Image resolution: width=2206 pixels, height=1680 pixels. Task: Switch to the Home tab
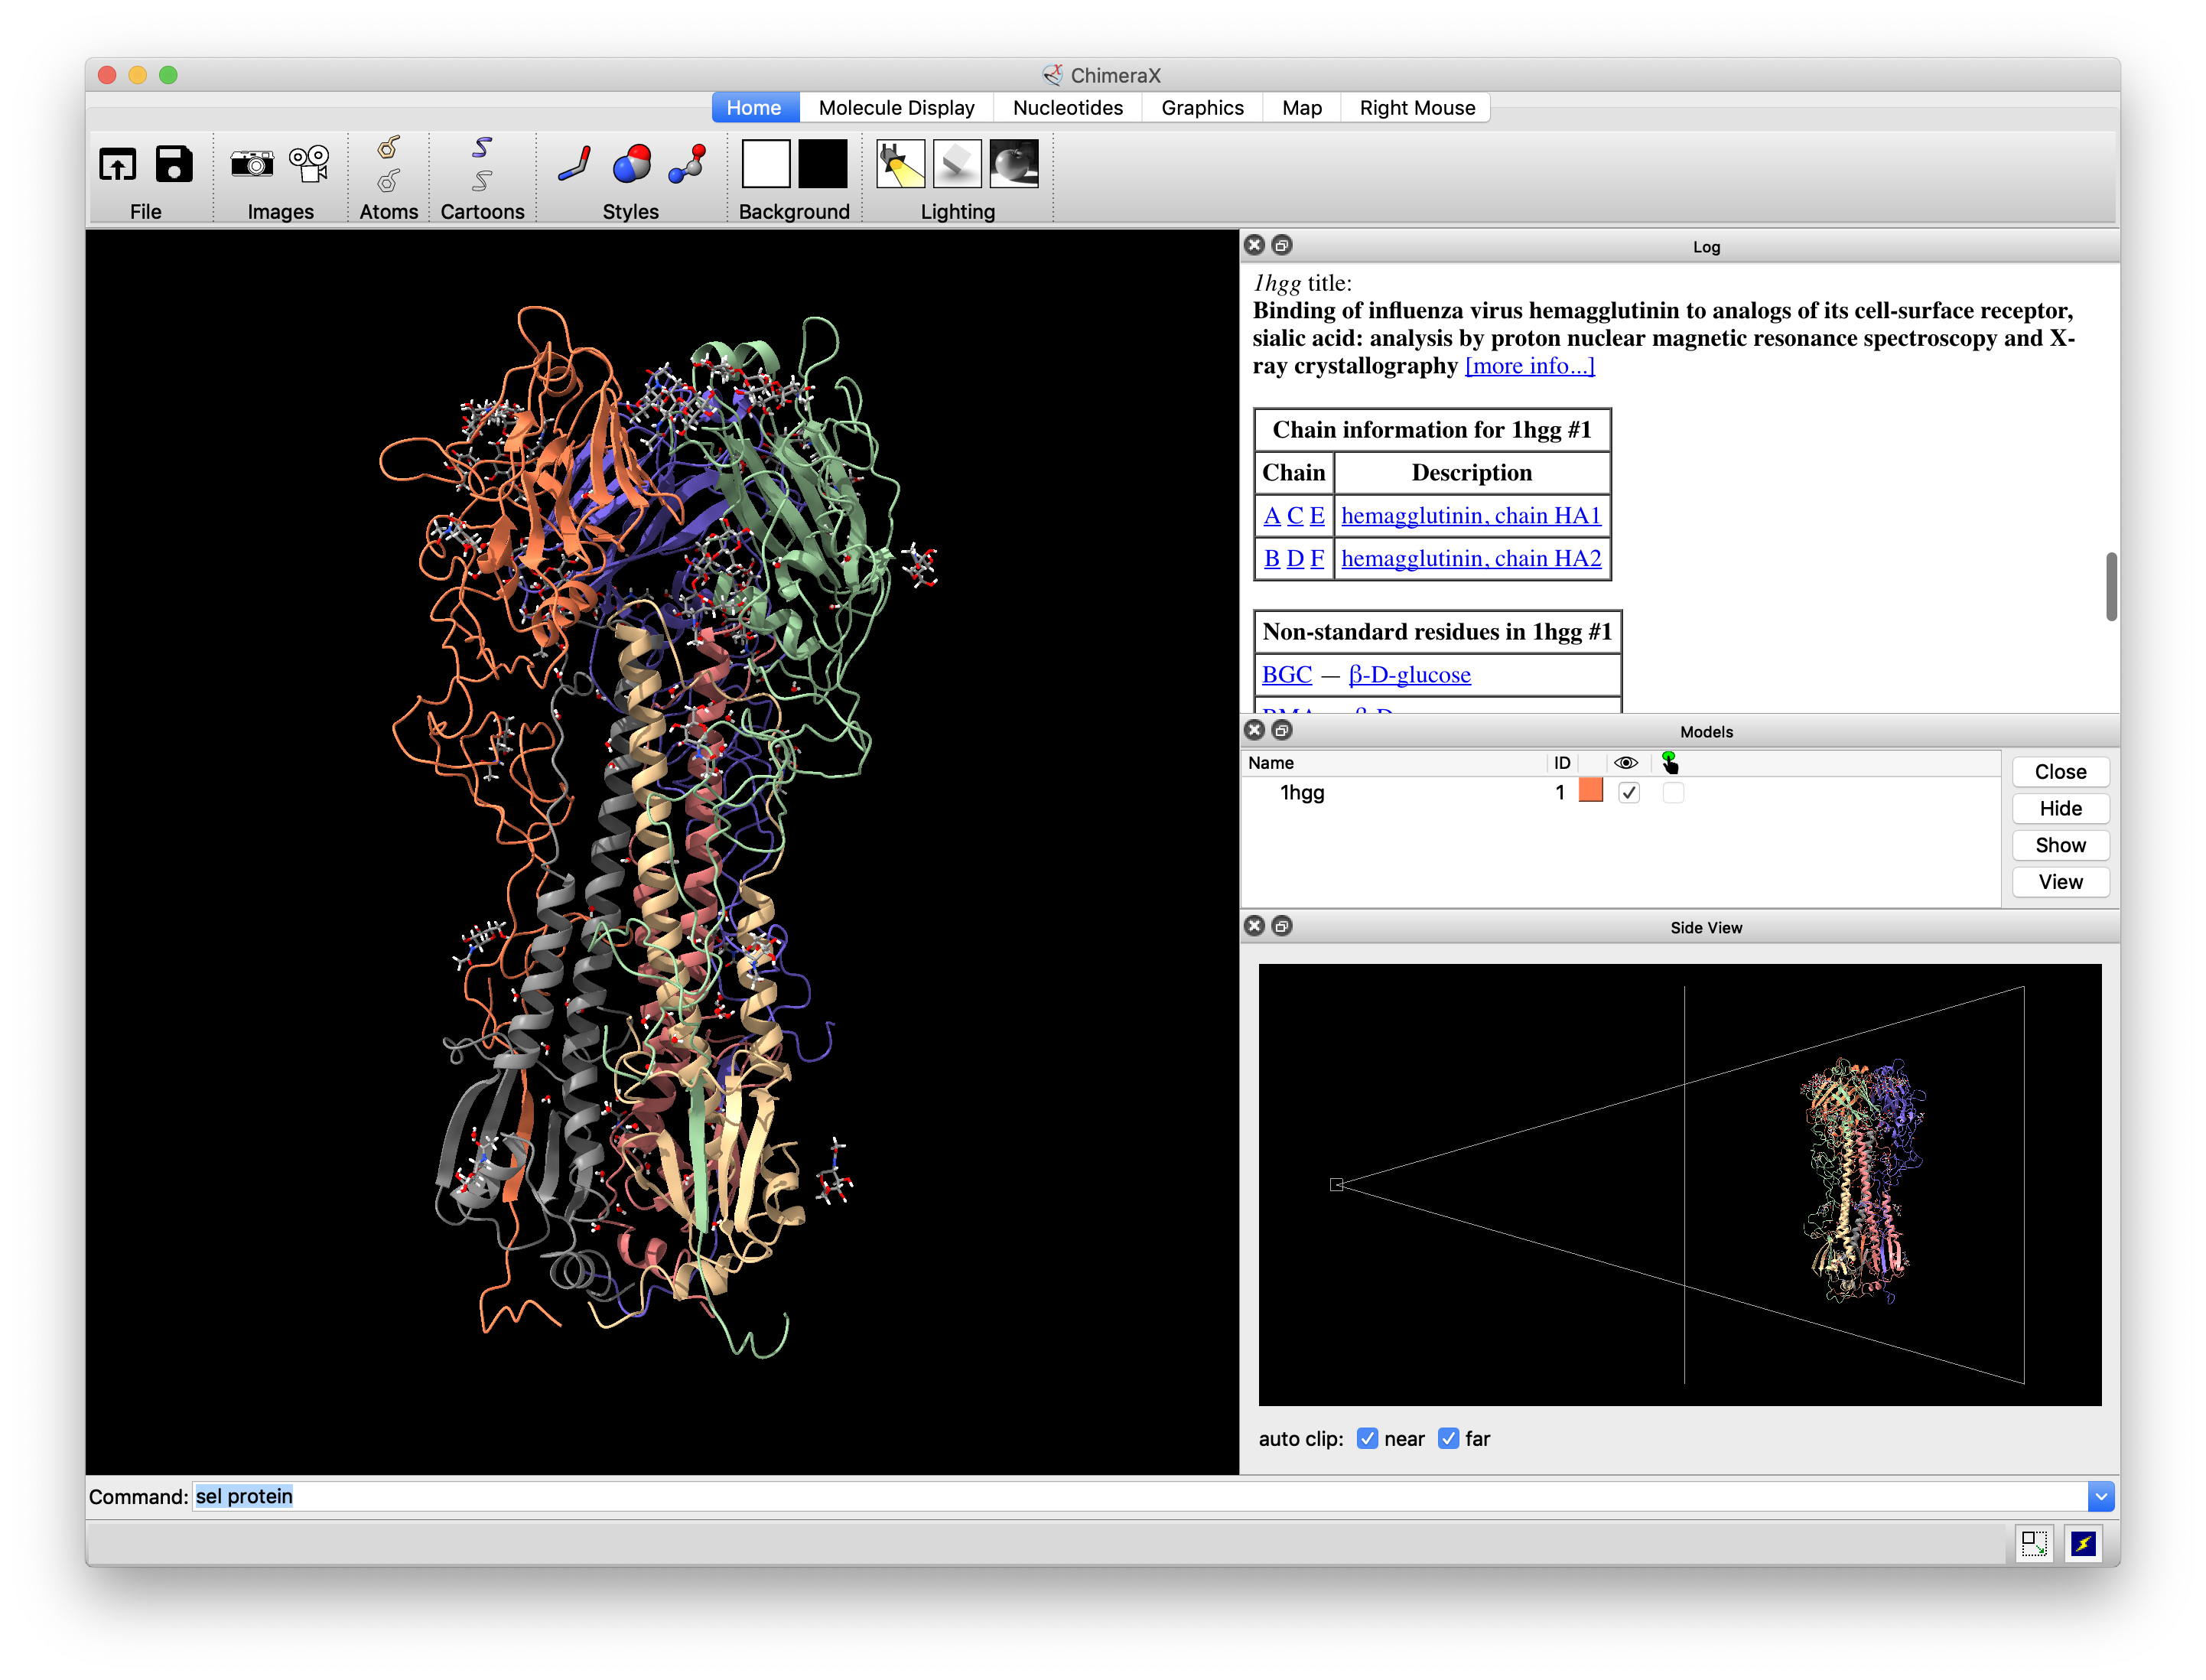click(x=754, y=108)
